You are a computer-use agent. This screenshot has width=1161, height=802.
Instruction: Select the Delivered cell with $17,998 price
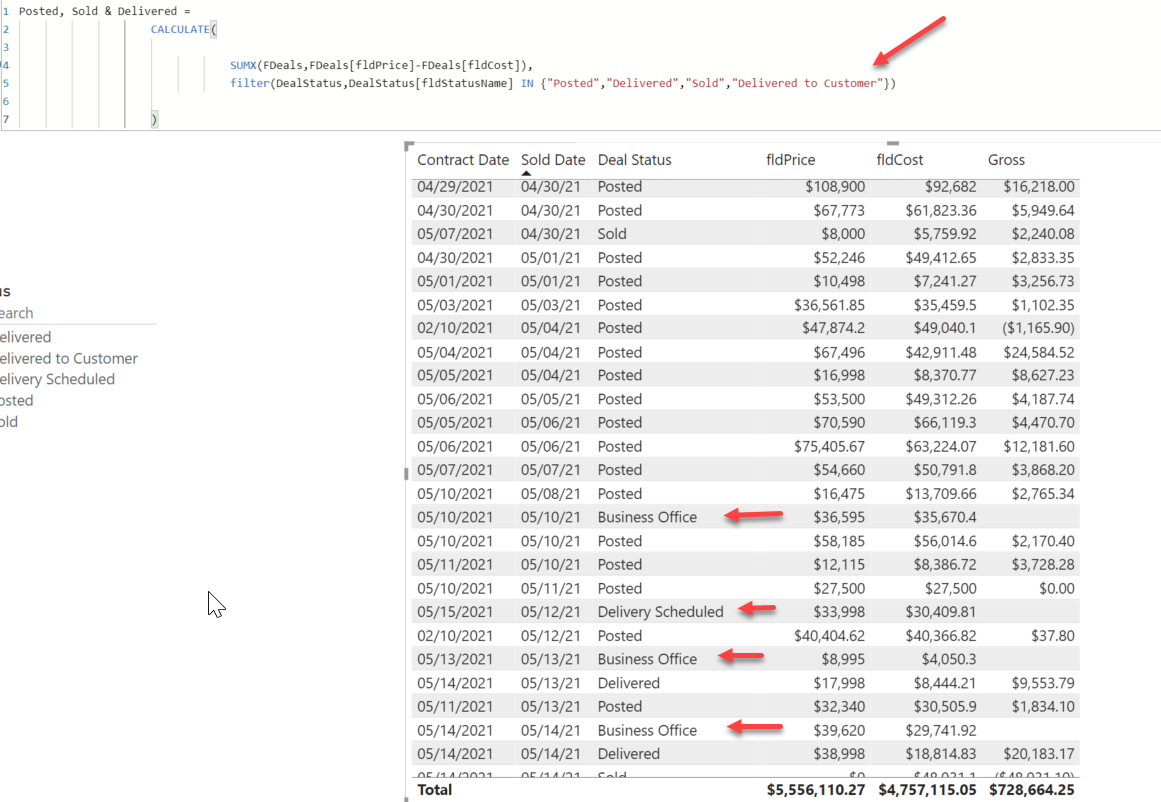click(x=629, y=683)
